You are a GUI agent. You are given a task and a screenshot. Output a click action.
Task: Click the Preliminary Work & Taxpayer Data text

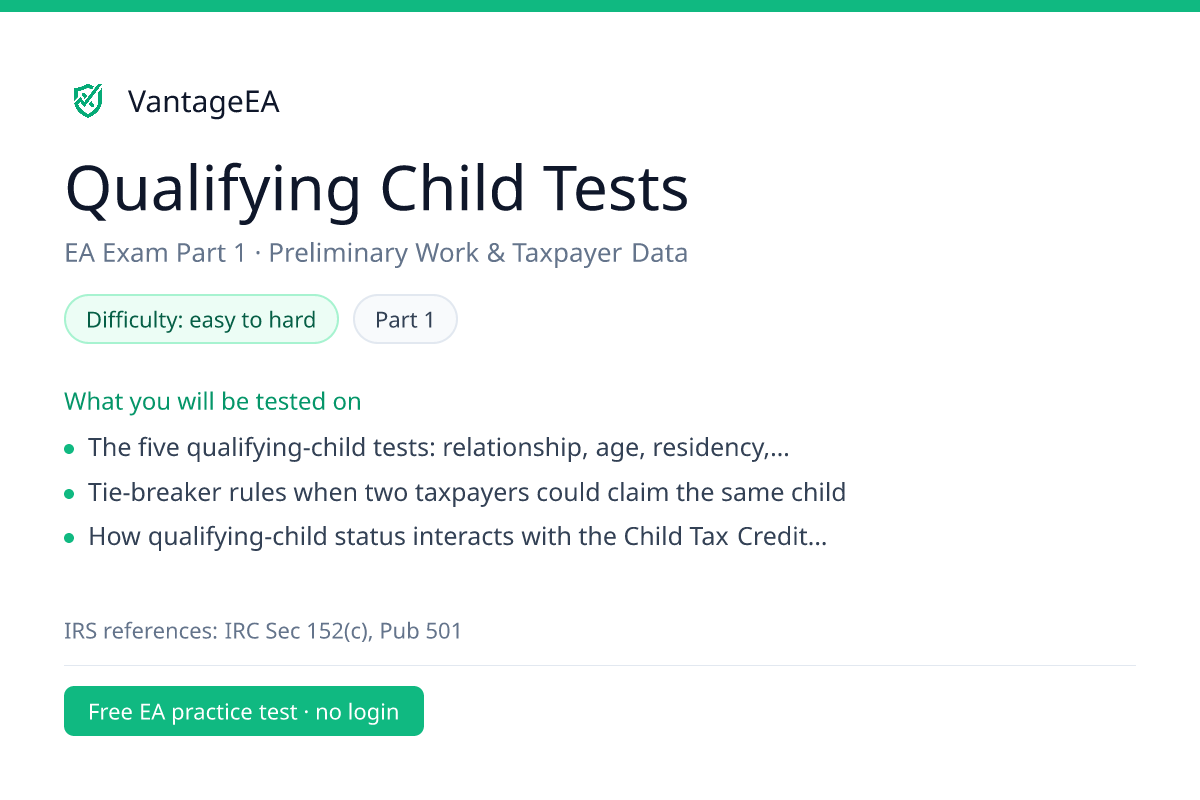tap(478, 253)
